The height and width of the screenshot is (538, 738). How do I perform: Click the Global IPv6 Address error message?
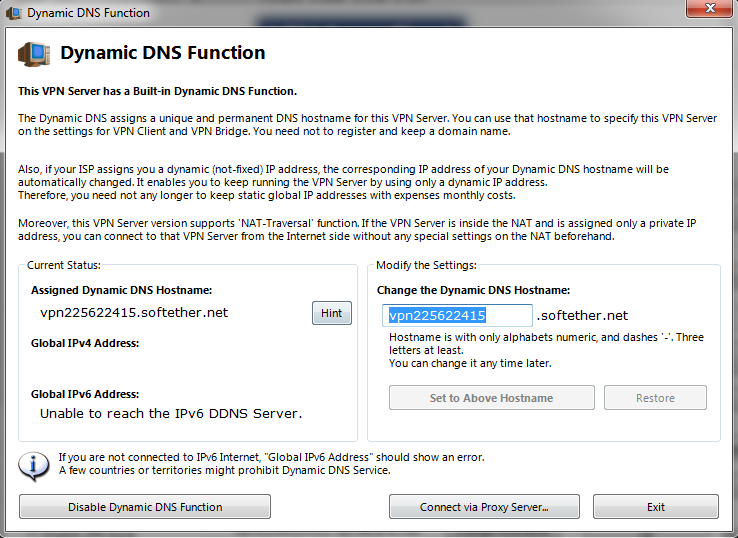pos(171,413)
